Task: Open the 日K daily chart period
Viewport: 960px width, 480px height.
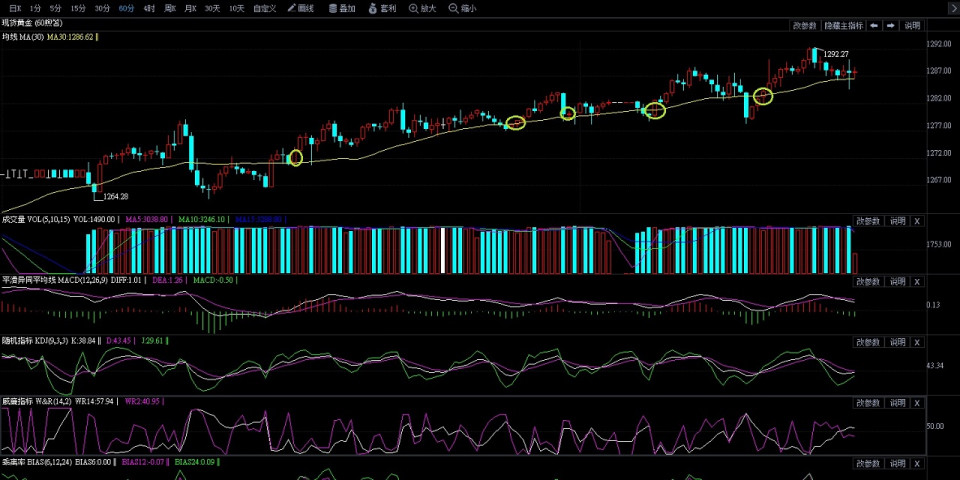Action: (x=16, y=8)
